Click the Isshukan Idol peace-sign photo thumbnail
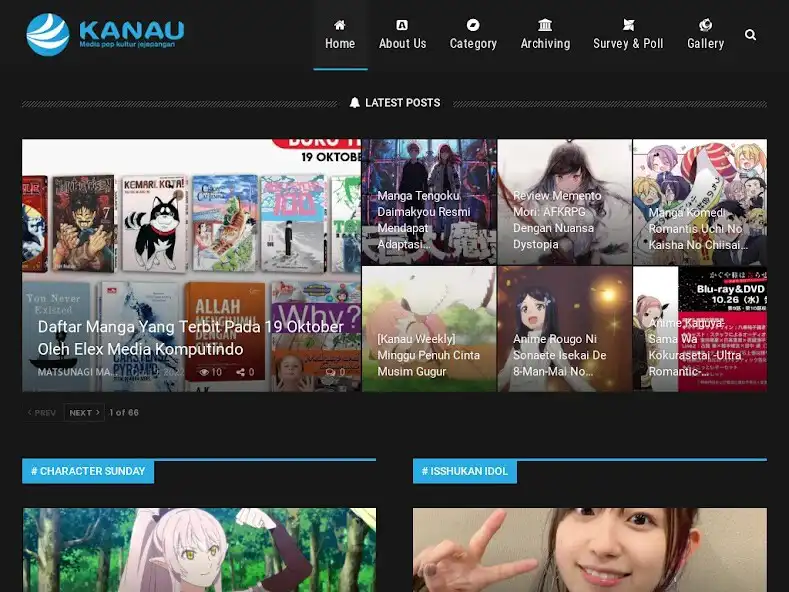Image resolution: width=789 pixels, height=592 pixels. click(590, 550)
